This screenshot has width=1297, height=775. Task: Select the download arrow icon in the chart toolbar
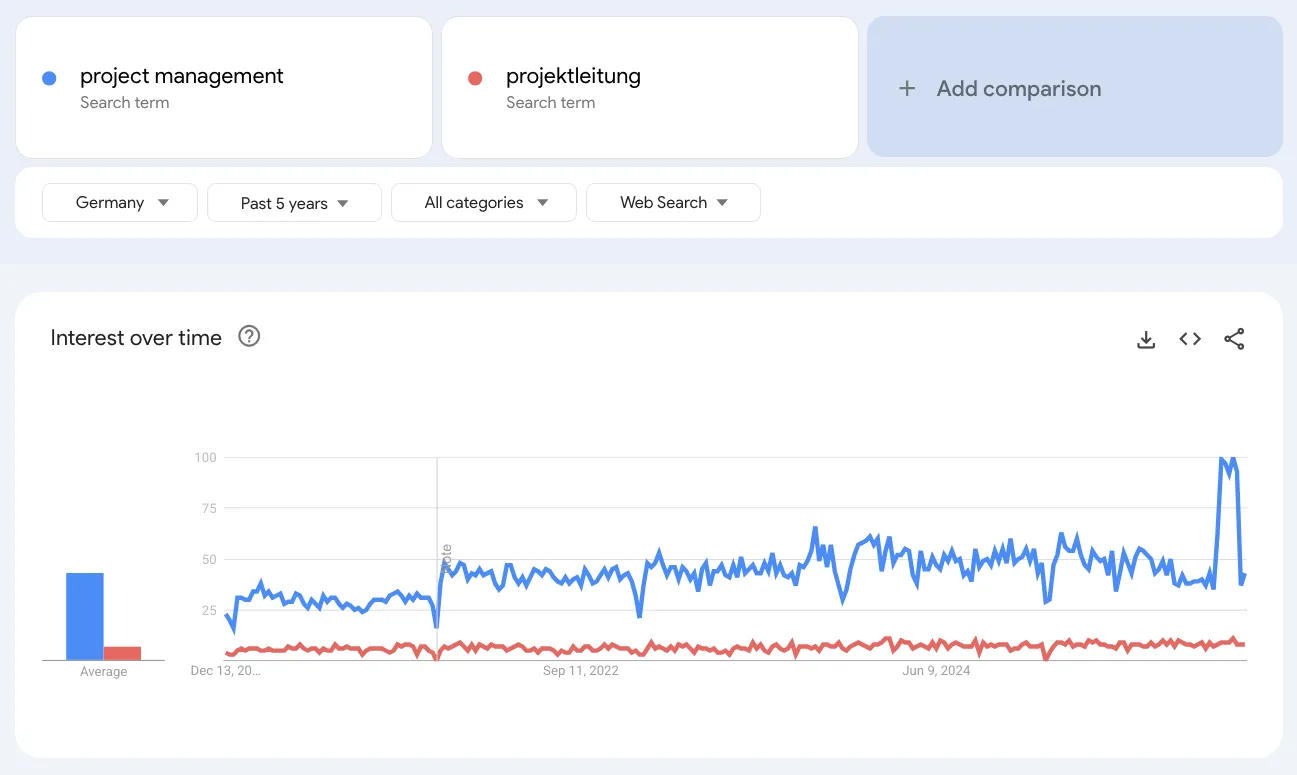coord(1145,339)
